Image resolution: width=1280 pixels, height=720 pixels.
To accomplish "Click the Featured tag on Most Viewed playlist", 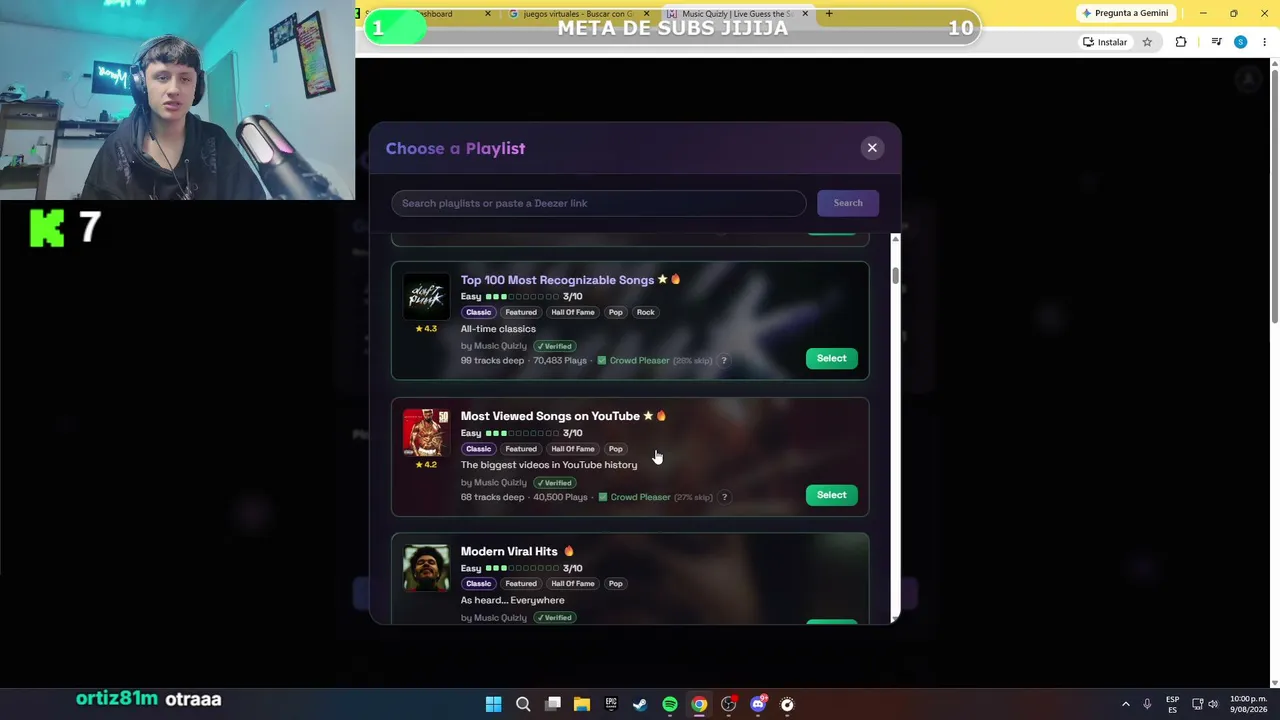I will (x=521, y=449).
